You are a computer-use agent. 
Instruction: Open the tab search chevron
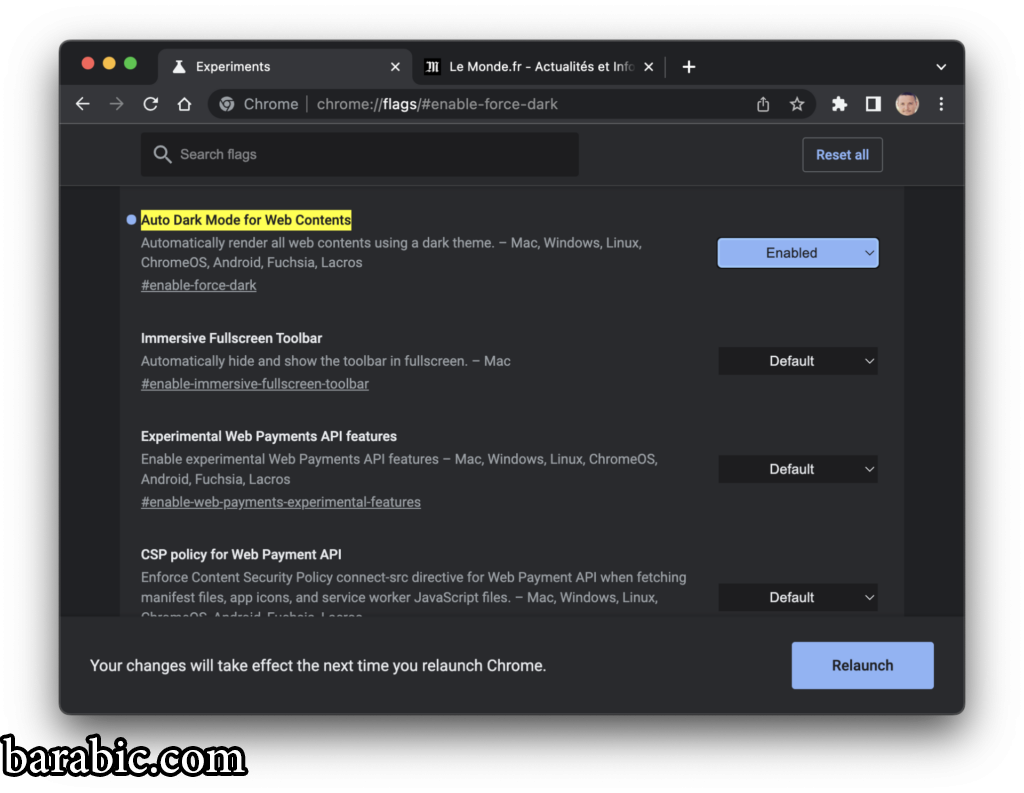click(x=941, y=67)
